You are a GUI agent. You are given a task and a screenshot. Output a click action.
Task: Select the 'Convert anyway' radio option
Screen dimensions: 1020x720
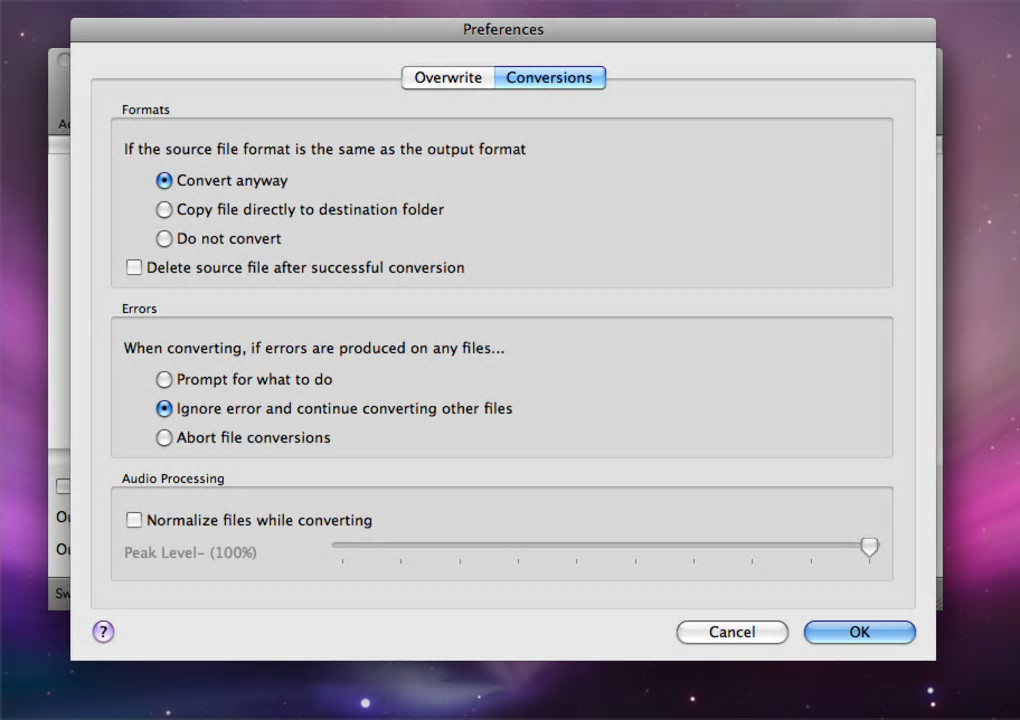[x=165, y=181]
